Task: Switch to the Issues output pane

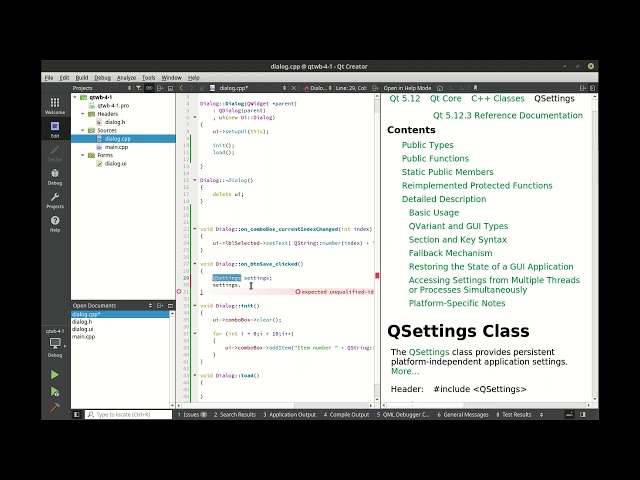Action: [x=190, y=414]
